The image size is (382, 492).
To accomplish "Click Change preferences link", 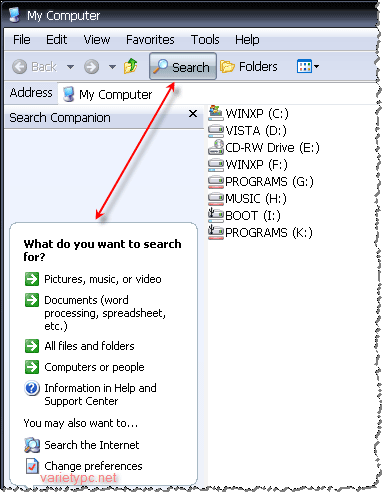I will click(x=93, y=466).
